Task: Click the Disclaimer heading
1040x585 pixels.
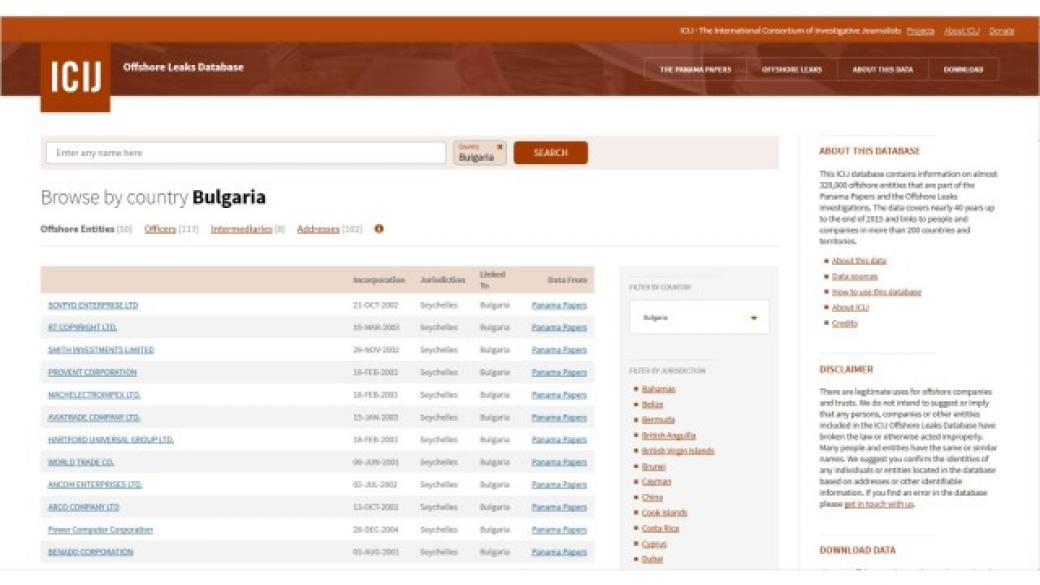Action: coord(846,369)
